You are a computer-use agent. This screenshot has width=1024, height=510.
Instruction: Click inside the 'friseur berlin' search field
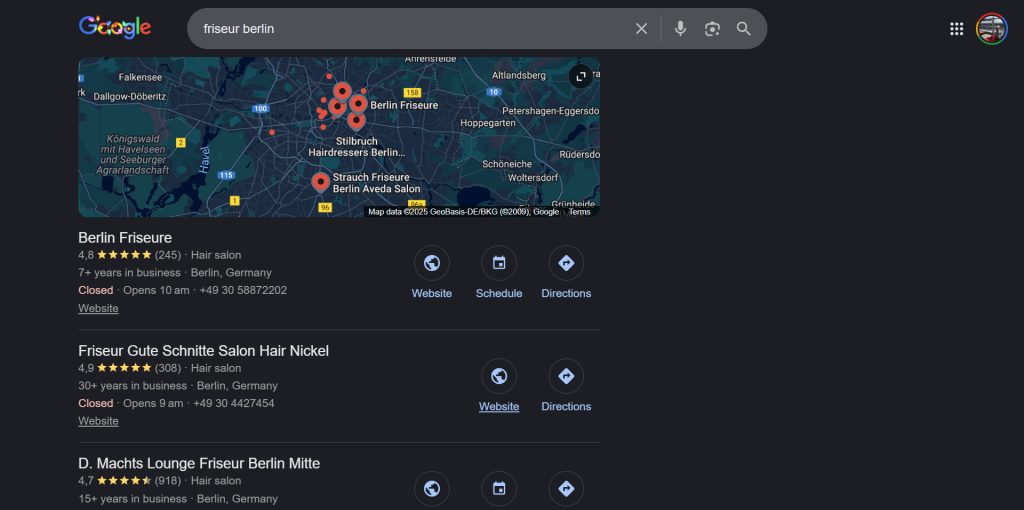[x=400, y=29]
